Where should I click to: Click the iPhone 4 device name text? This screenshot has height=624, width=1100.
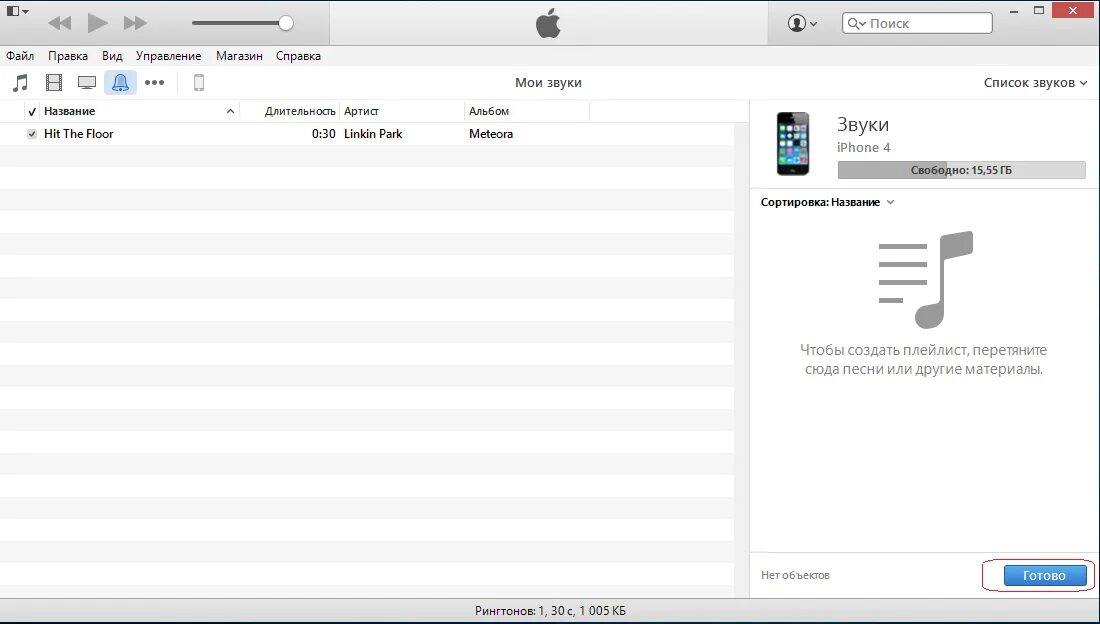[x=864, y=148]
